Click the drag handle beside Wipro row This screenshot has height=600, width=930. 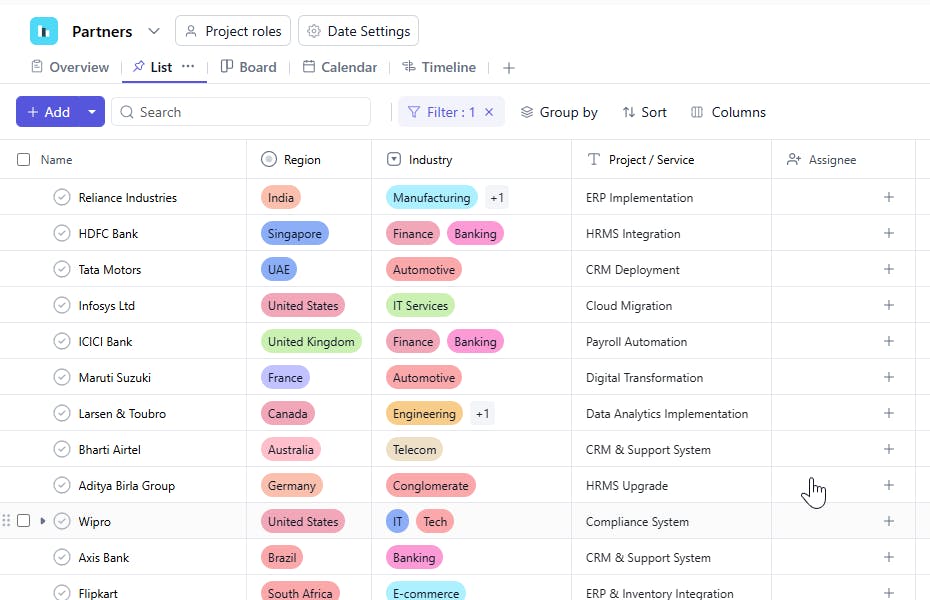pos(7,521)
